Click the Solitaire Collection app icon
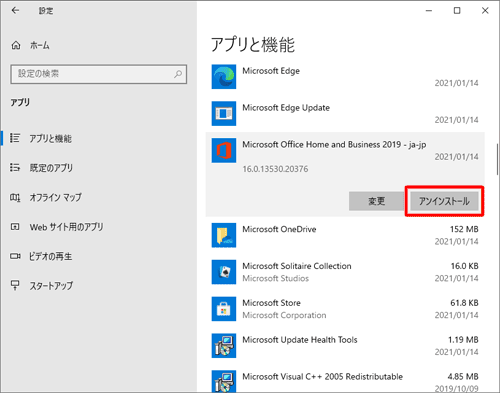 224,272
